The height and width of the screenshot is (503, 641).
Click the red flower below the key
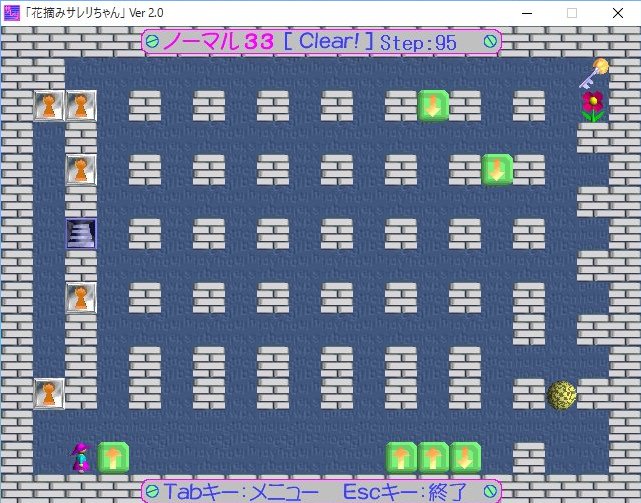coord(593,105)
